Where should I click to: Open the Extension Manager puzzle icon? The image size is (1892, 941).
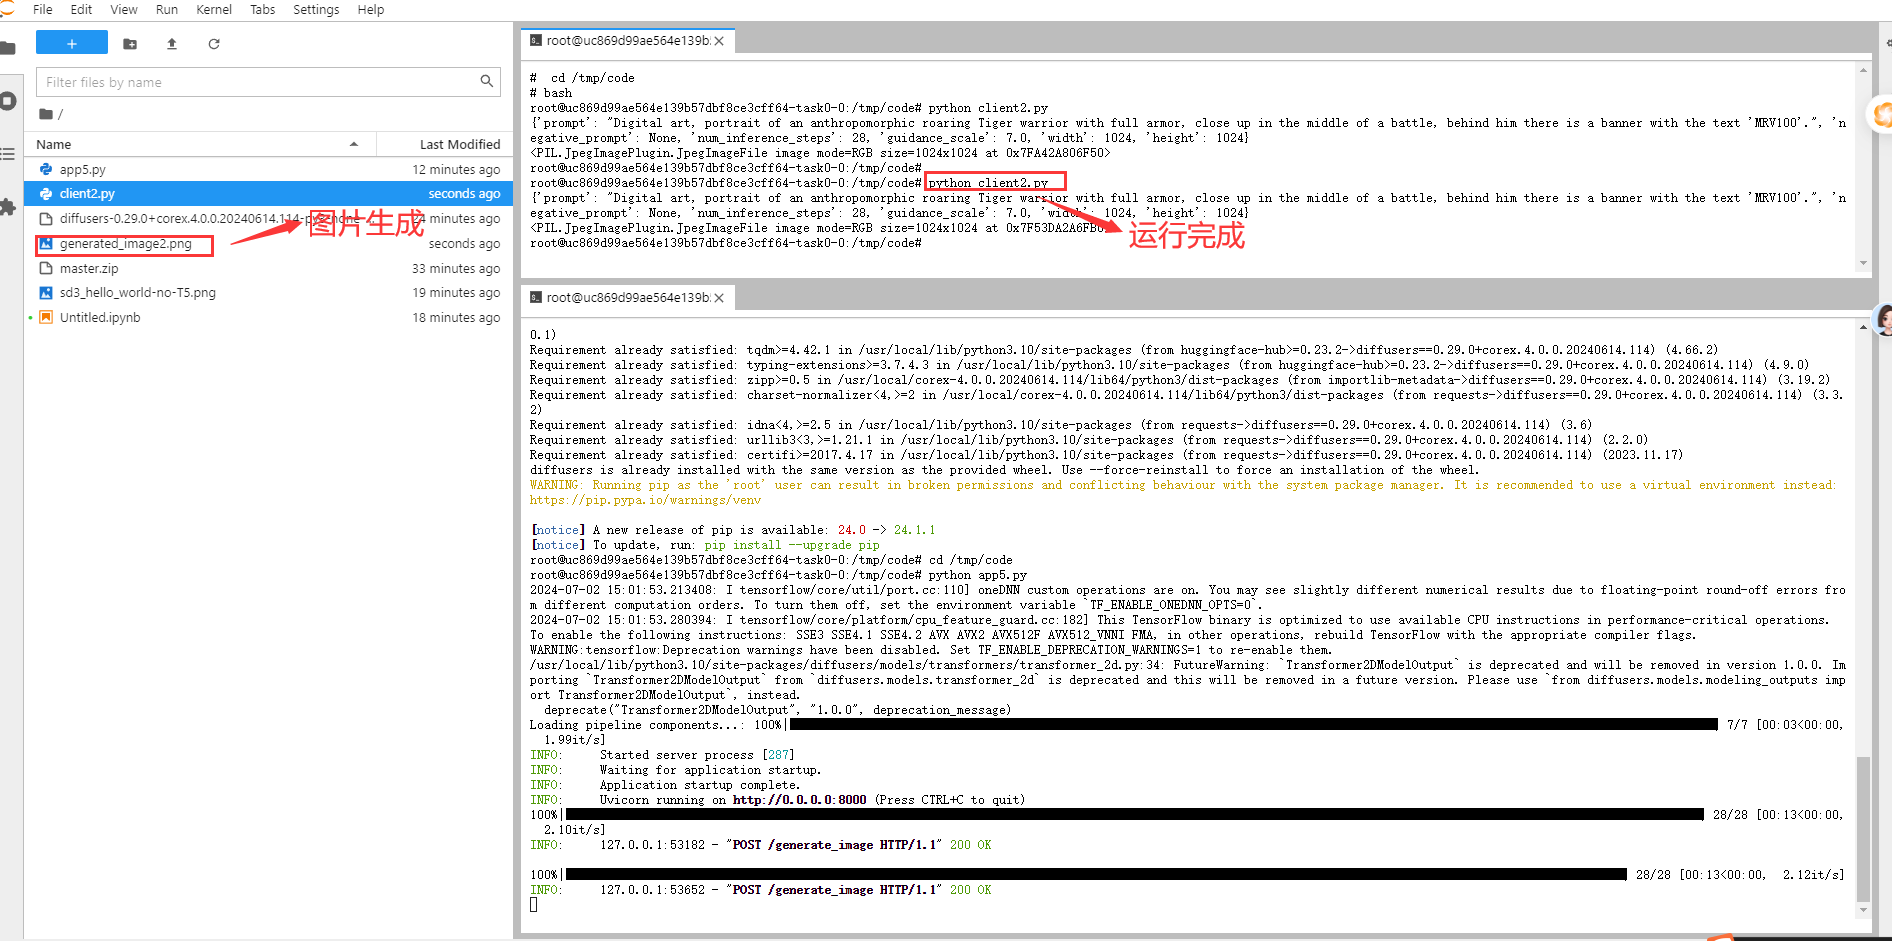[8, 207]
